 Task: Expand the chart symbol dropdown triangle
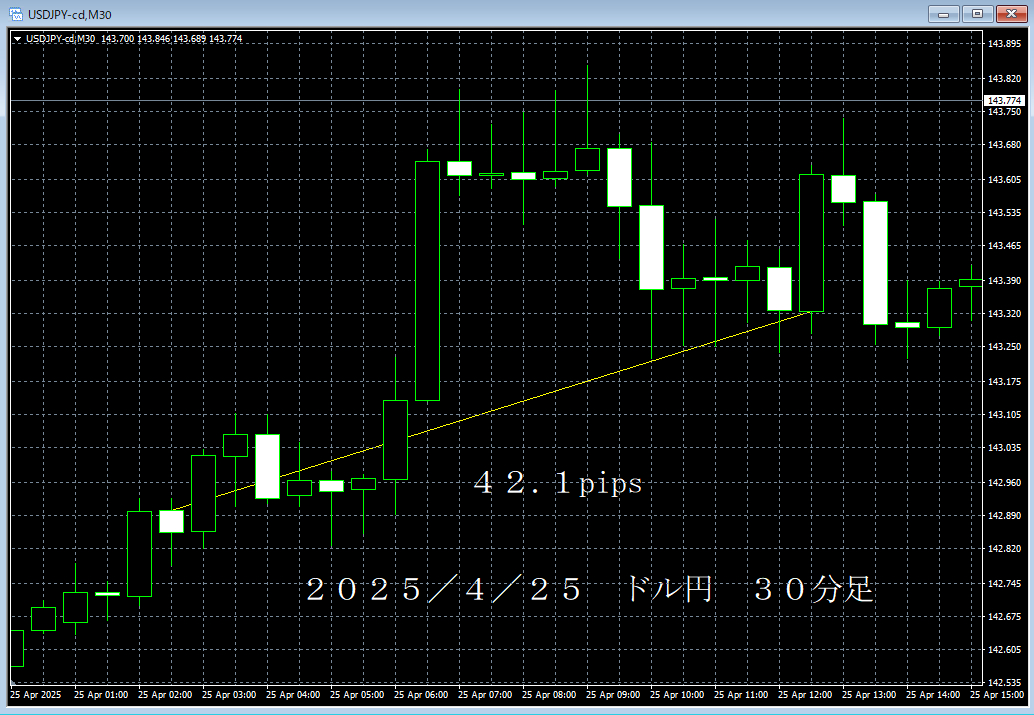point(17,39)
